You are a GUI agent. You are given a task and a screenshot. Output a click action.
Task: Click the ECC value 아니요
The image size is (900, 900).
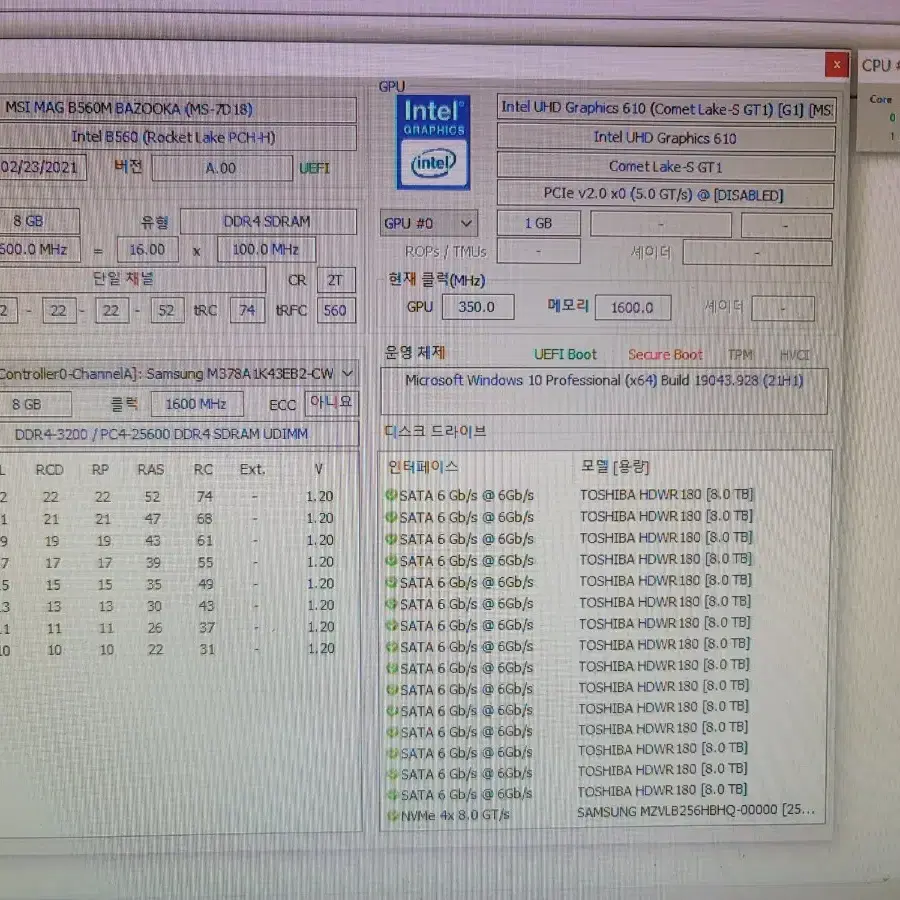click(332, 402)
